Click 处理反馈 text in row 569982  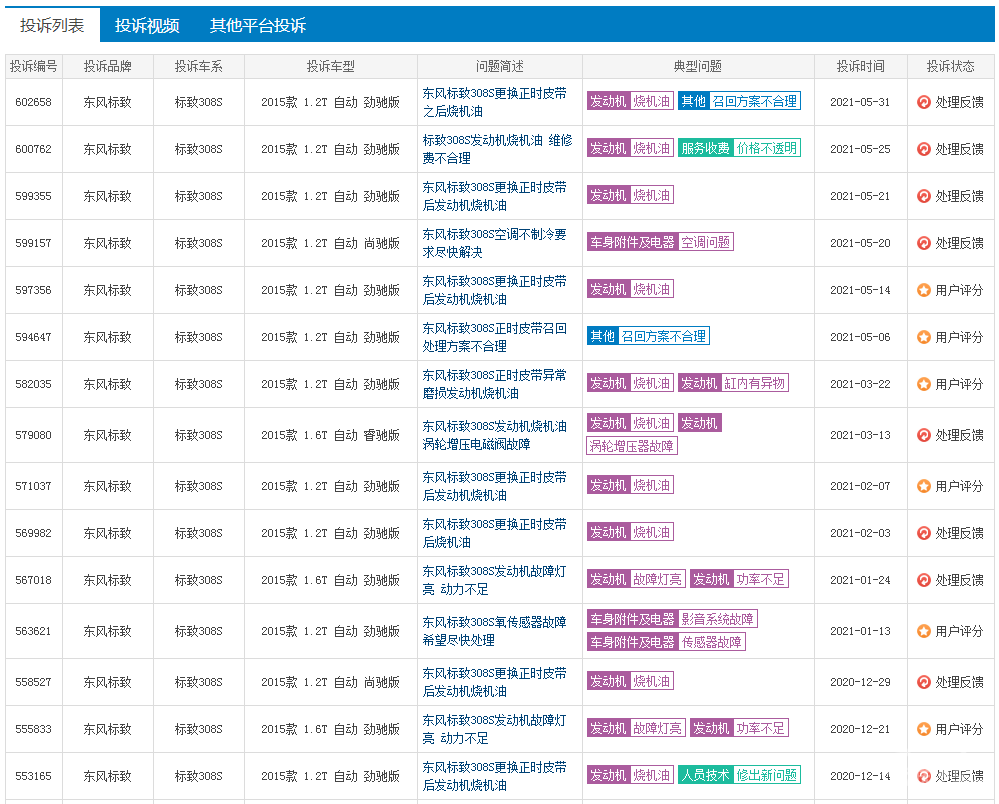pyautogui.click(x=959, y=533)
